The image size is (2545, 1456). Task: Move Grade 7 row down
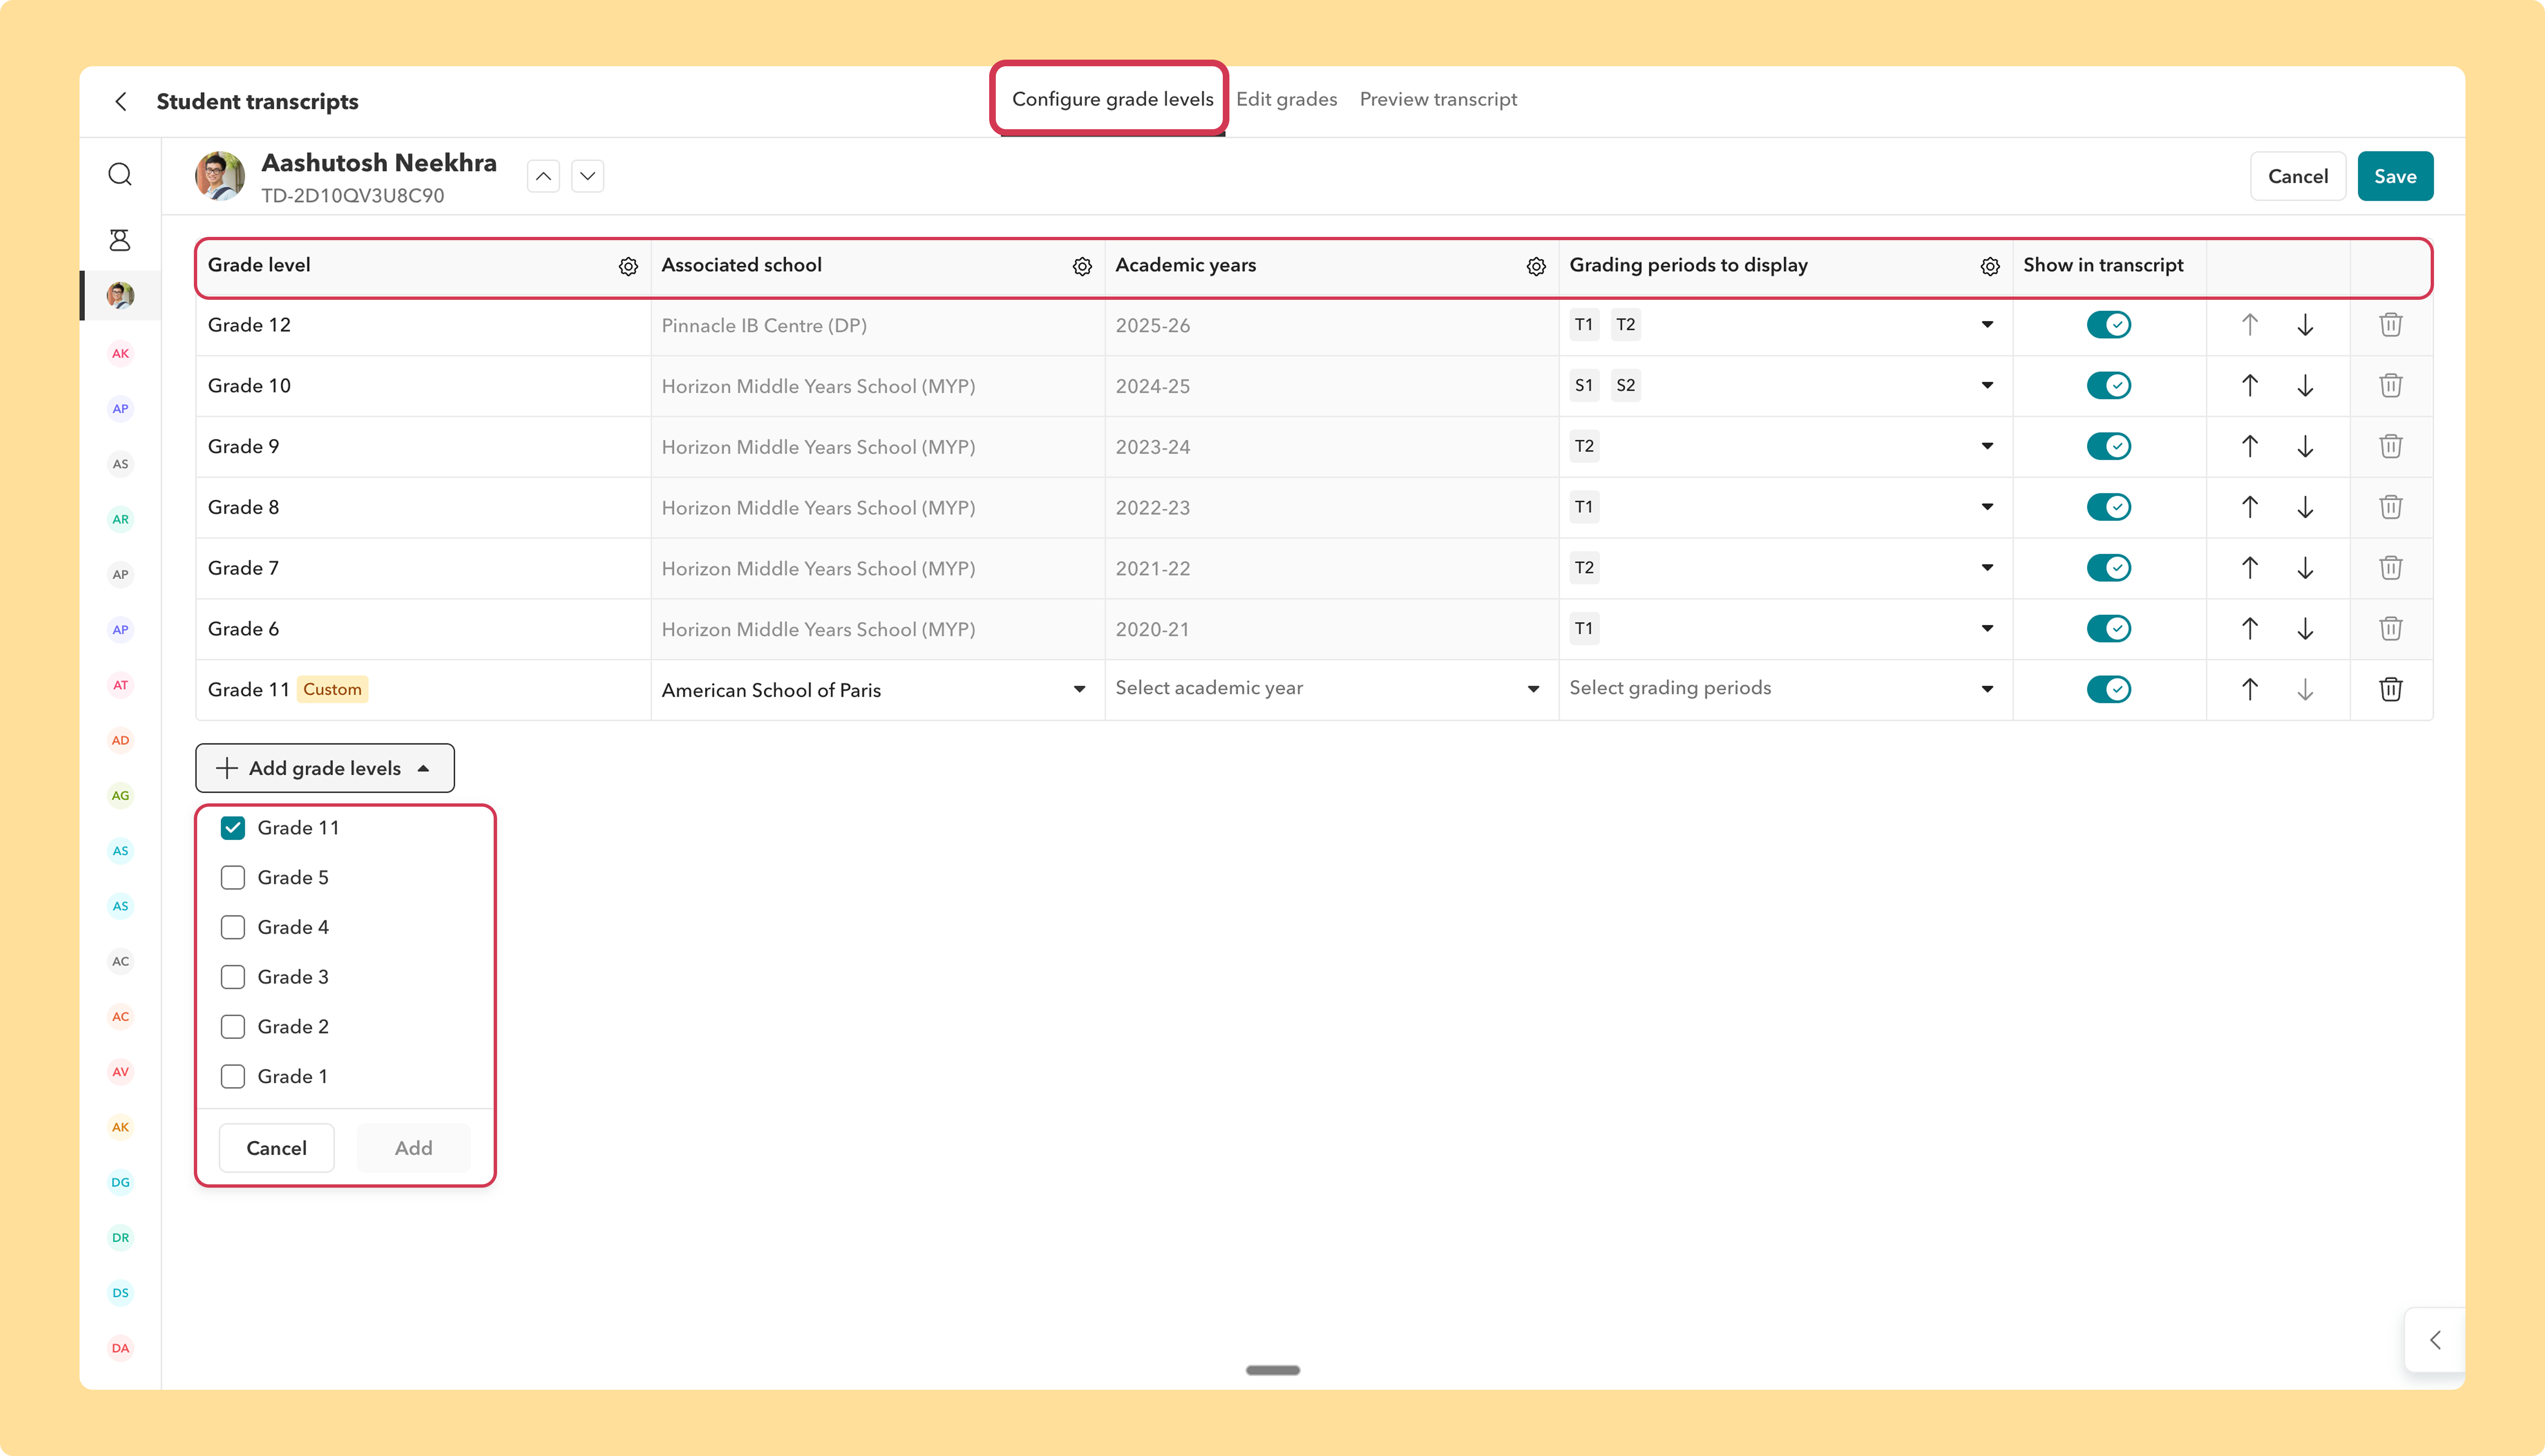[x=2305, y=568]
